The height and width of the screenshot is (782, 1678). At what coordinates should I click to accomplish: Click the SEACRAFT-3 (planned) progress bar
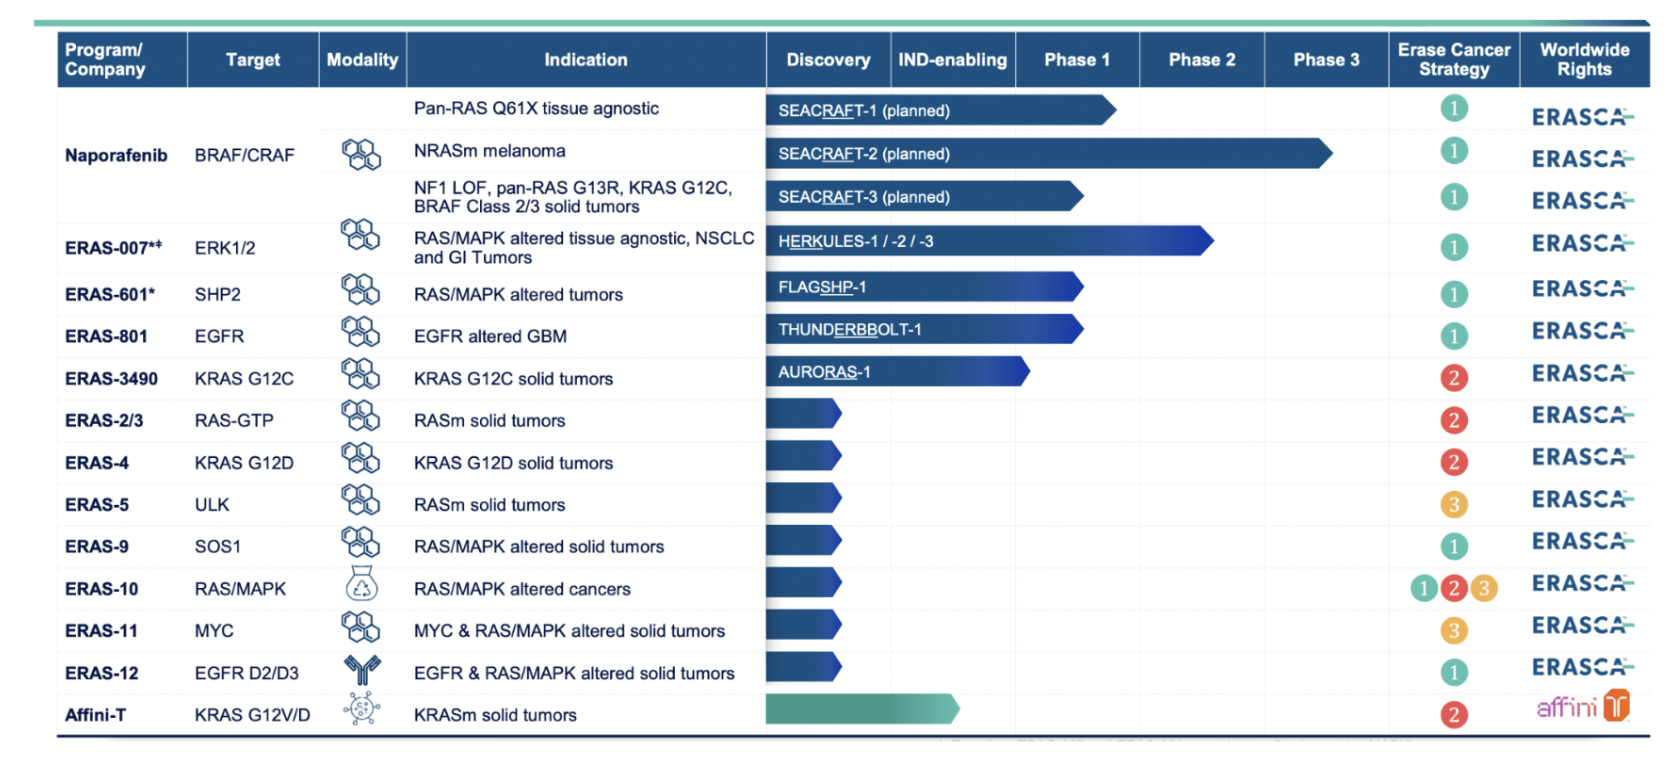point(925,196)
